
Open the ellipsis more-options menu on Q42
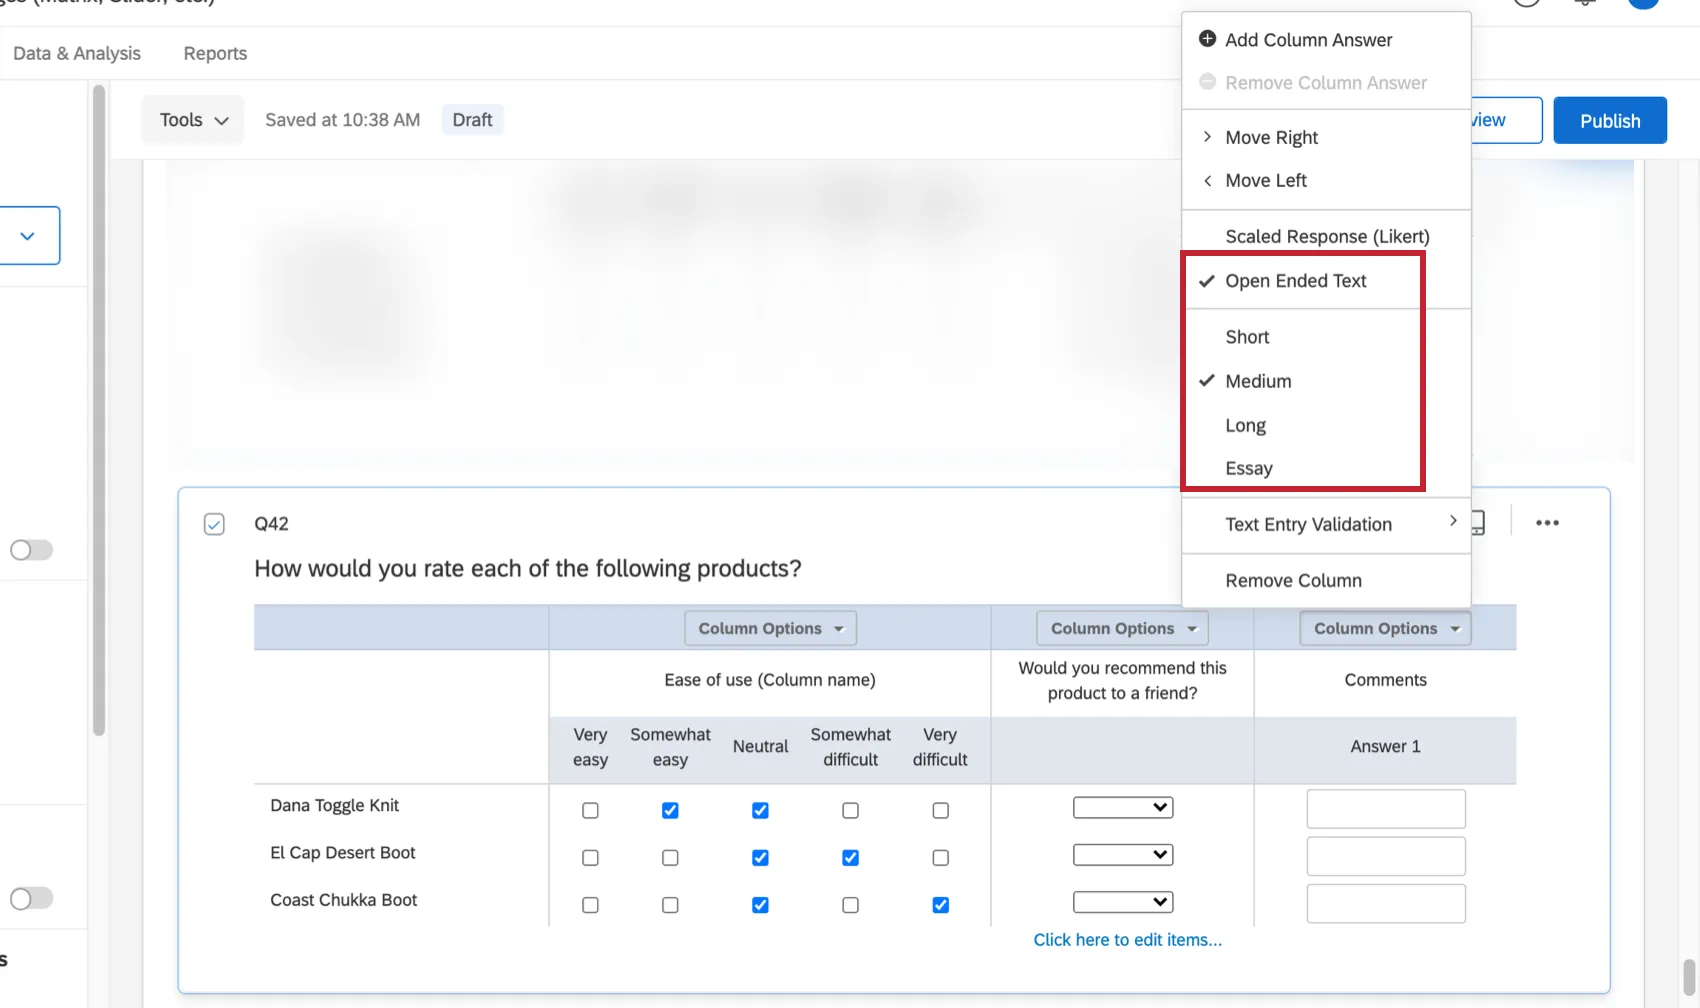(x=1547, y=522)
